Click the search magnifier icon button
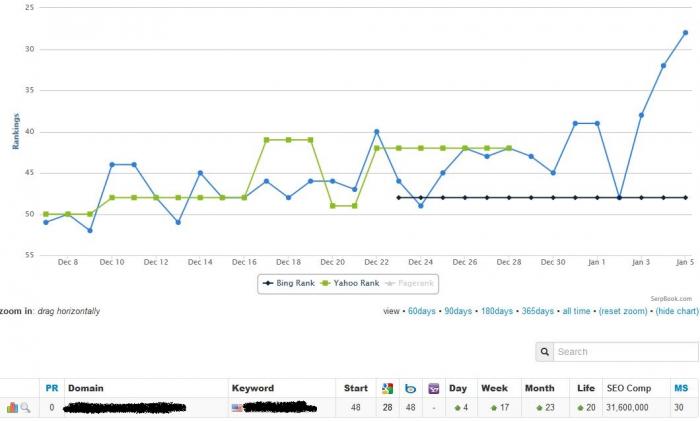This screenshot has width=700, height=421. pos(545,352)
